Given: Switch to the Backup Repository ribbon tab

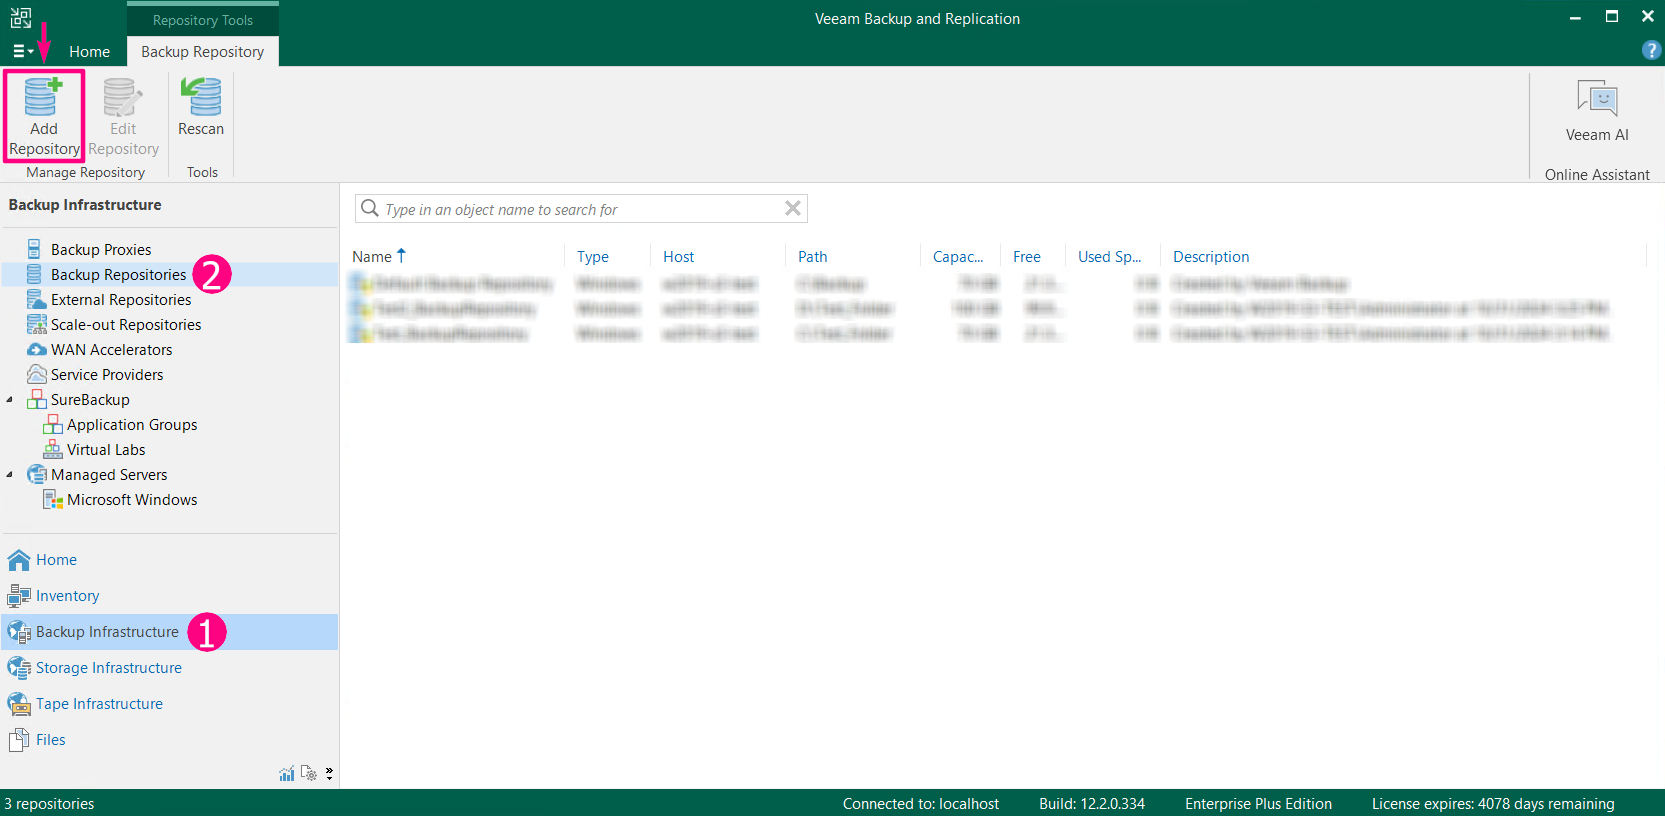Looking at the screenshot, I should point(203,52).
